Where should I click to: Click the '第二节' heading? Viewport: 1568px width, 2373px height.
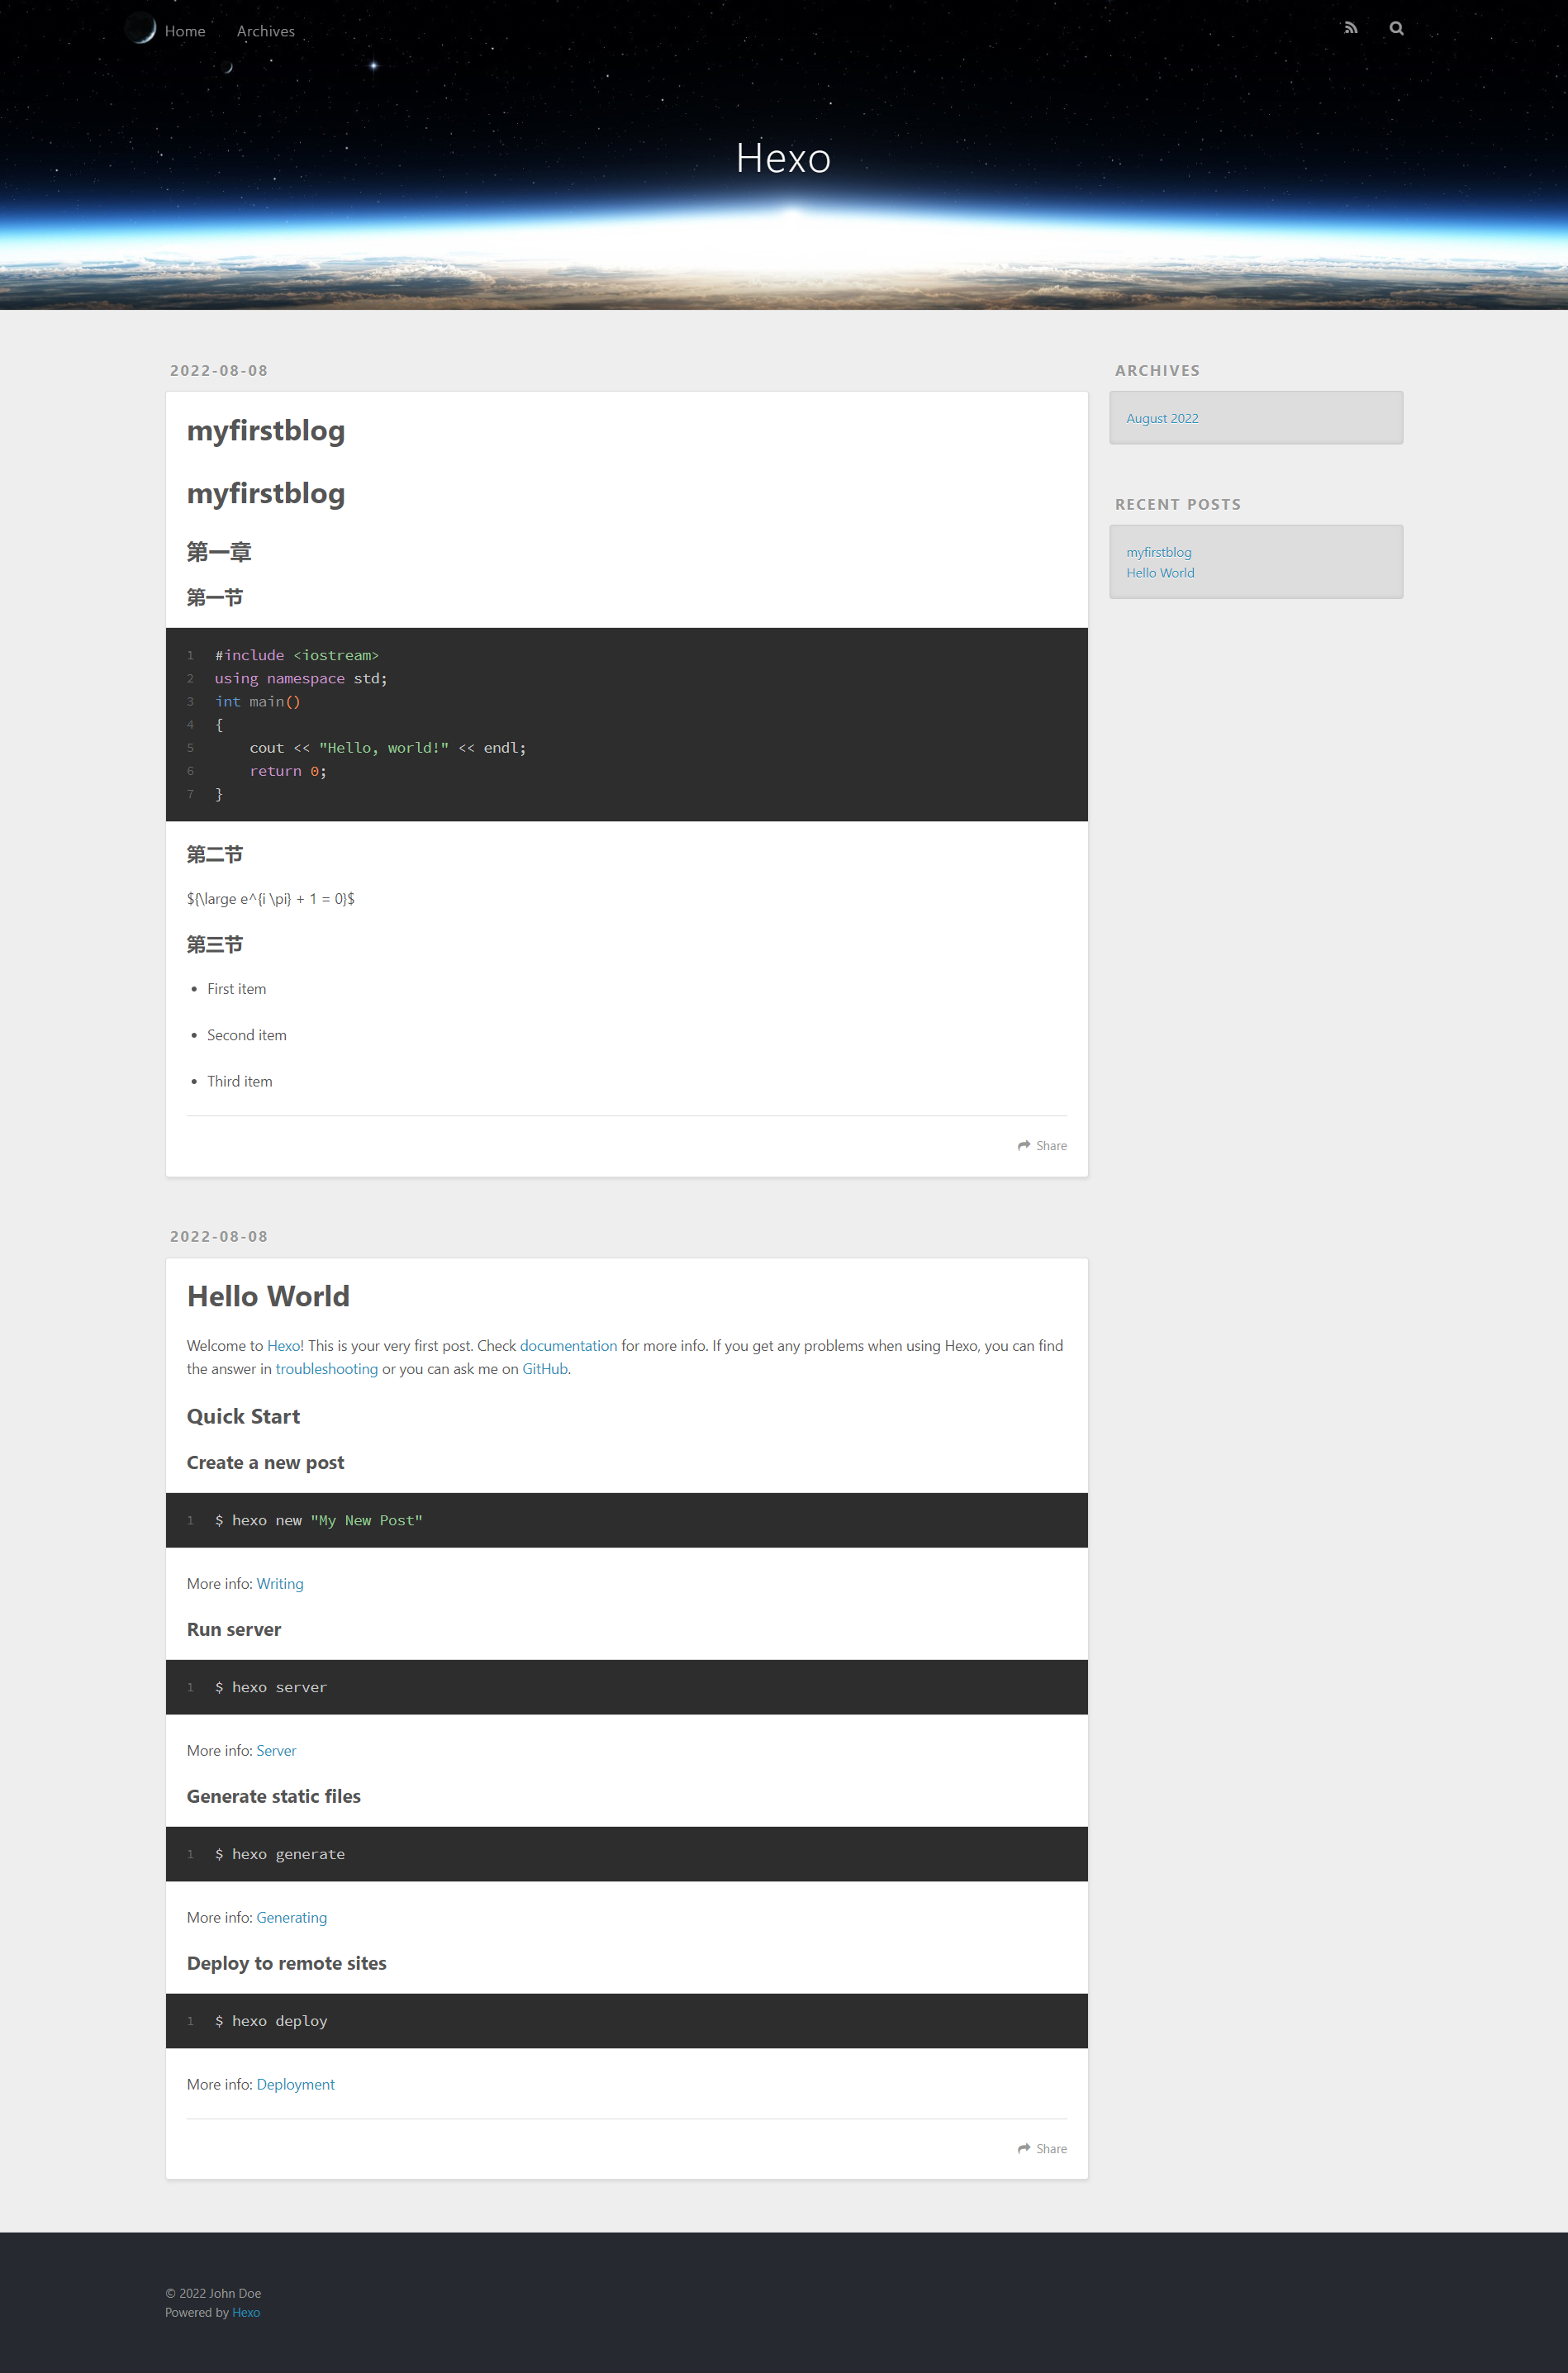[x=214, y=855]
